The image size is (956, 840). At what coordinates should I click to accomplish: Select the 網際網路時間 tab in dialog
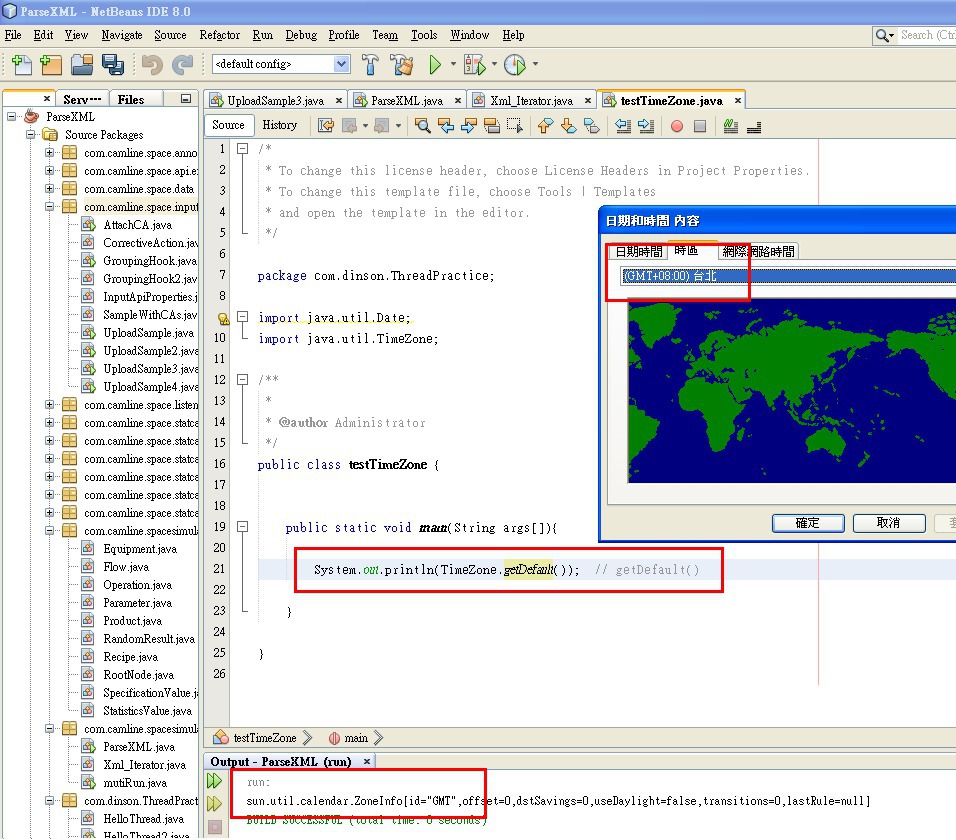(758, 251)
